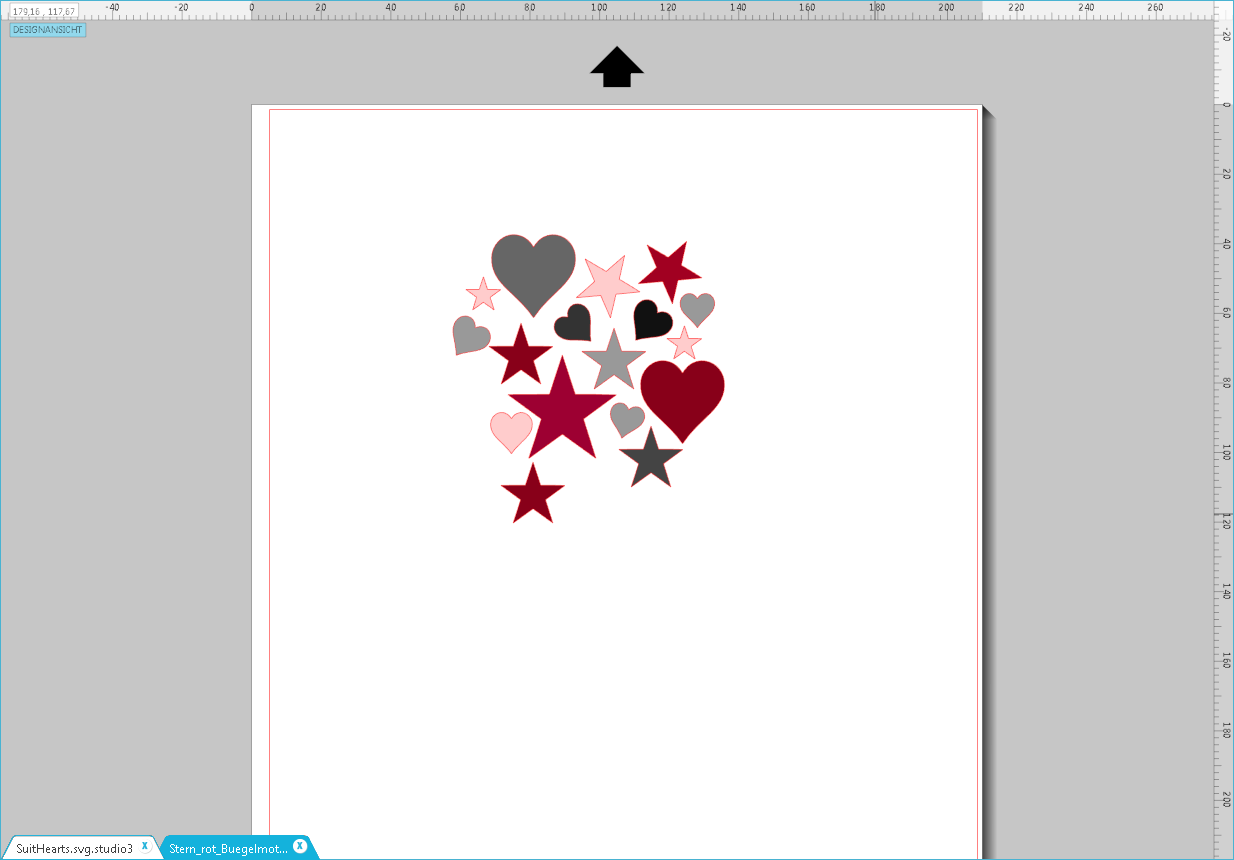Switch to the SuitHearts.svg.studio3 tab
The image size is (1234, 860).
(x=75, y=846)
